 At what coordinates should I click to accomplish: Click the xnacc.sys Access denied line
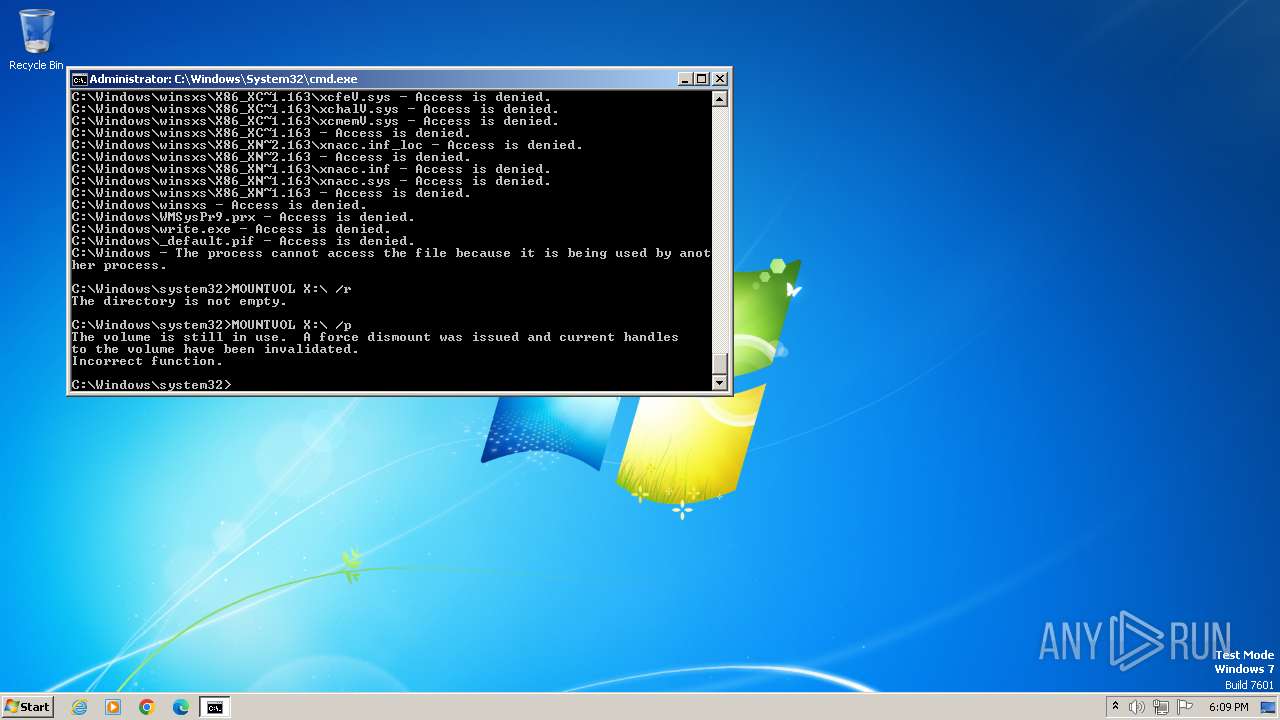point(311,181)
